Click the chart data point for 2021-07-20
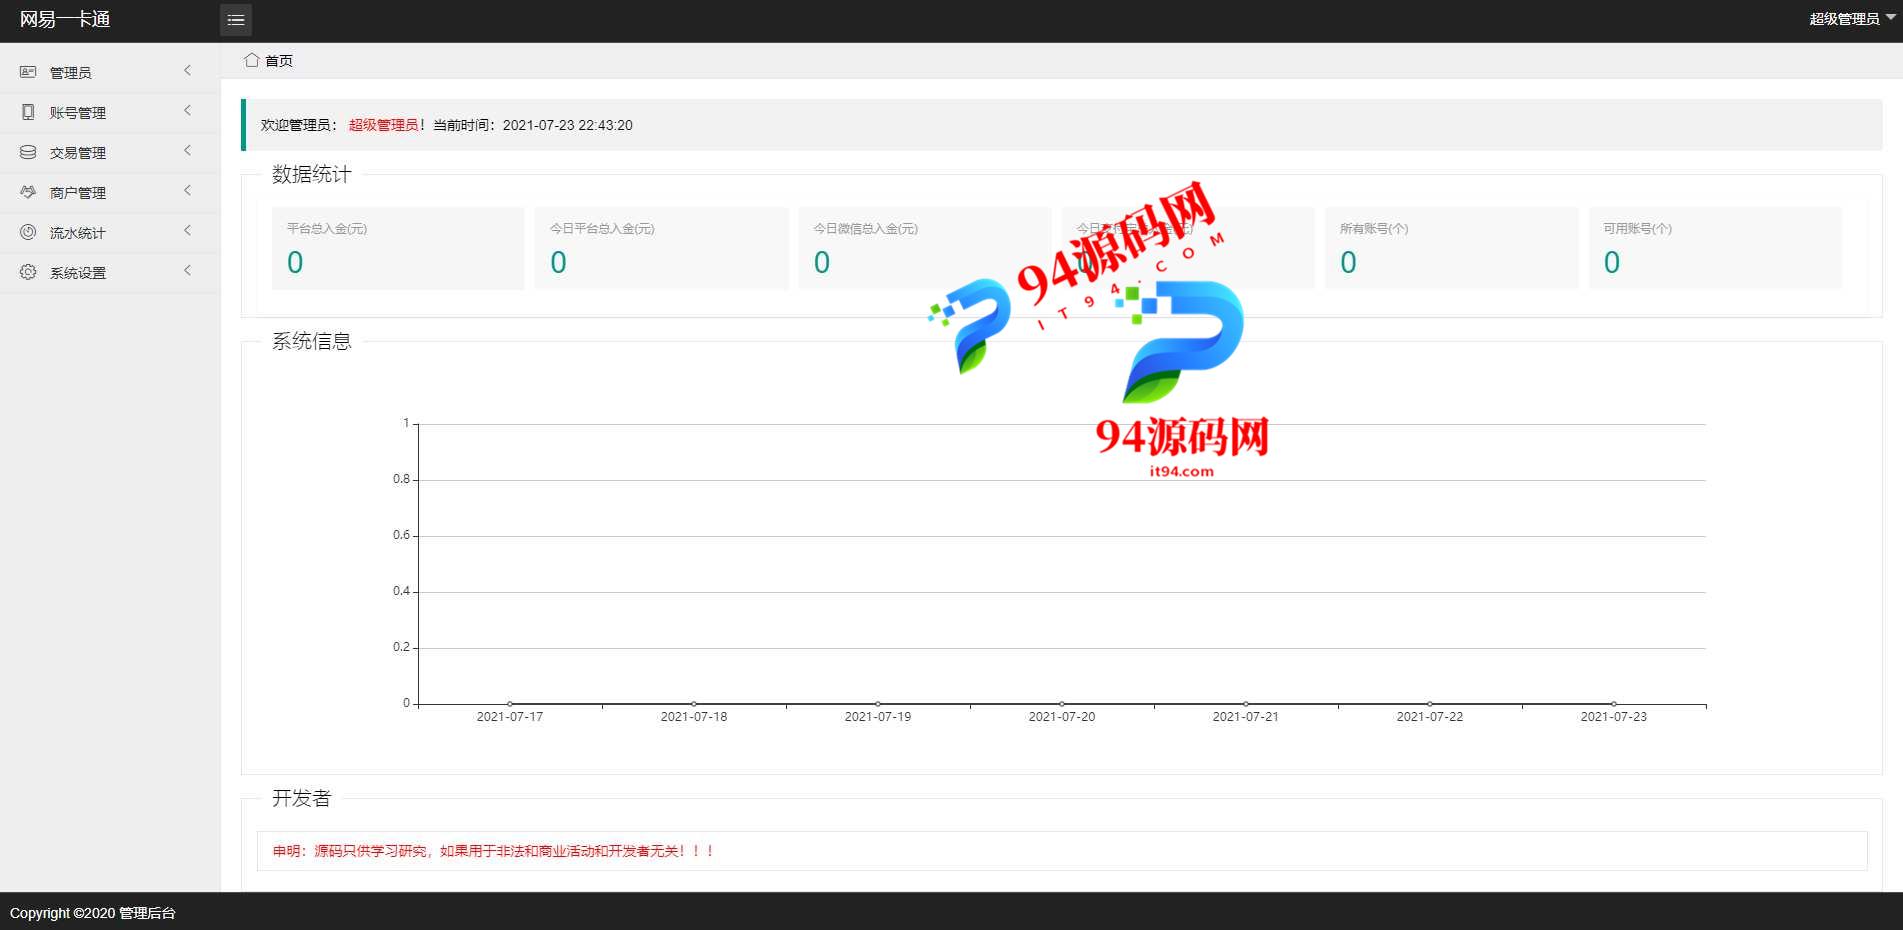 point(1062,704)
